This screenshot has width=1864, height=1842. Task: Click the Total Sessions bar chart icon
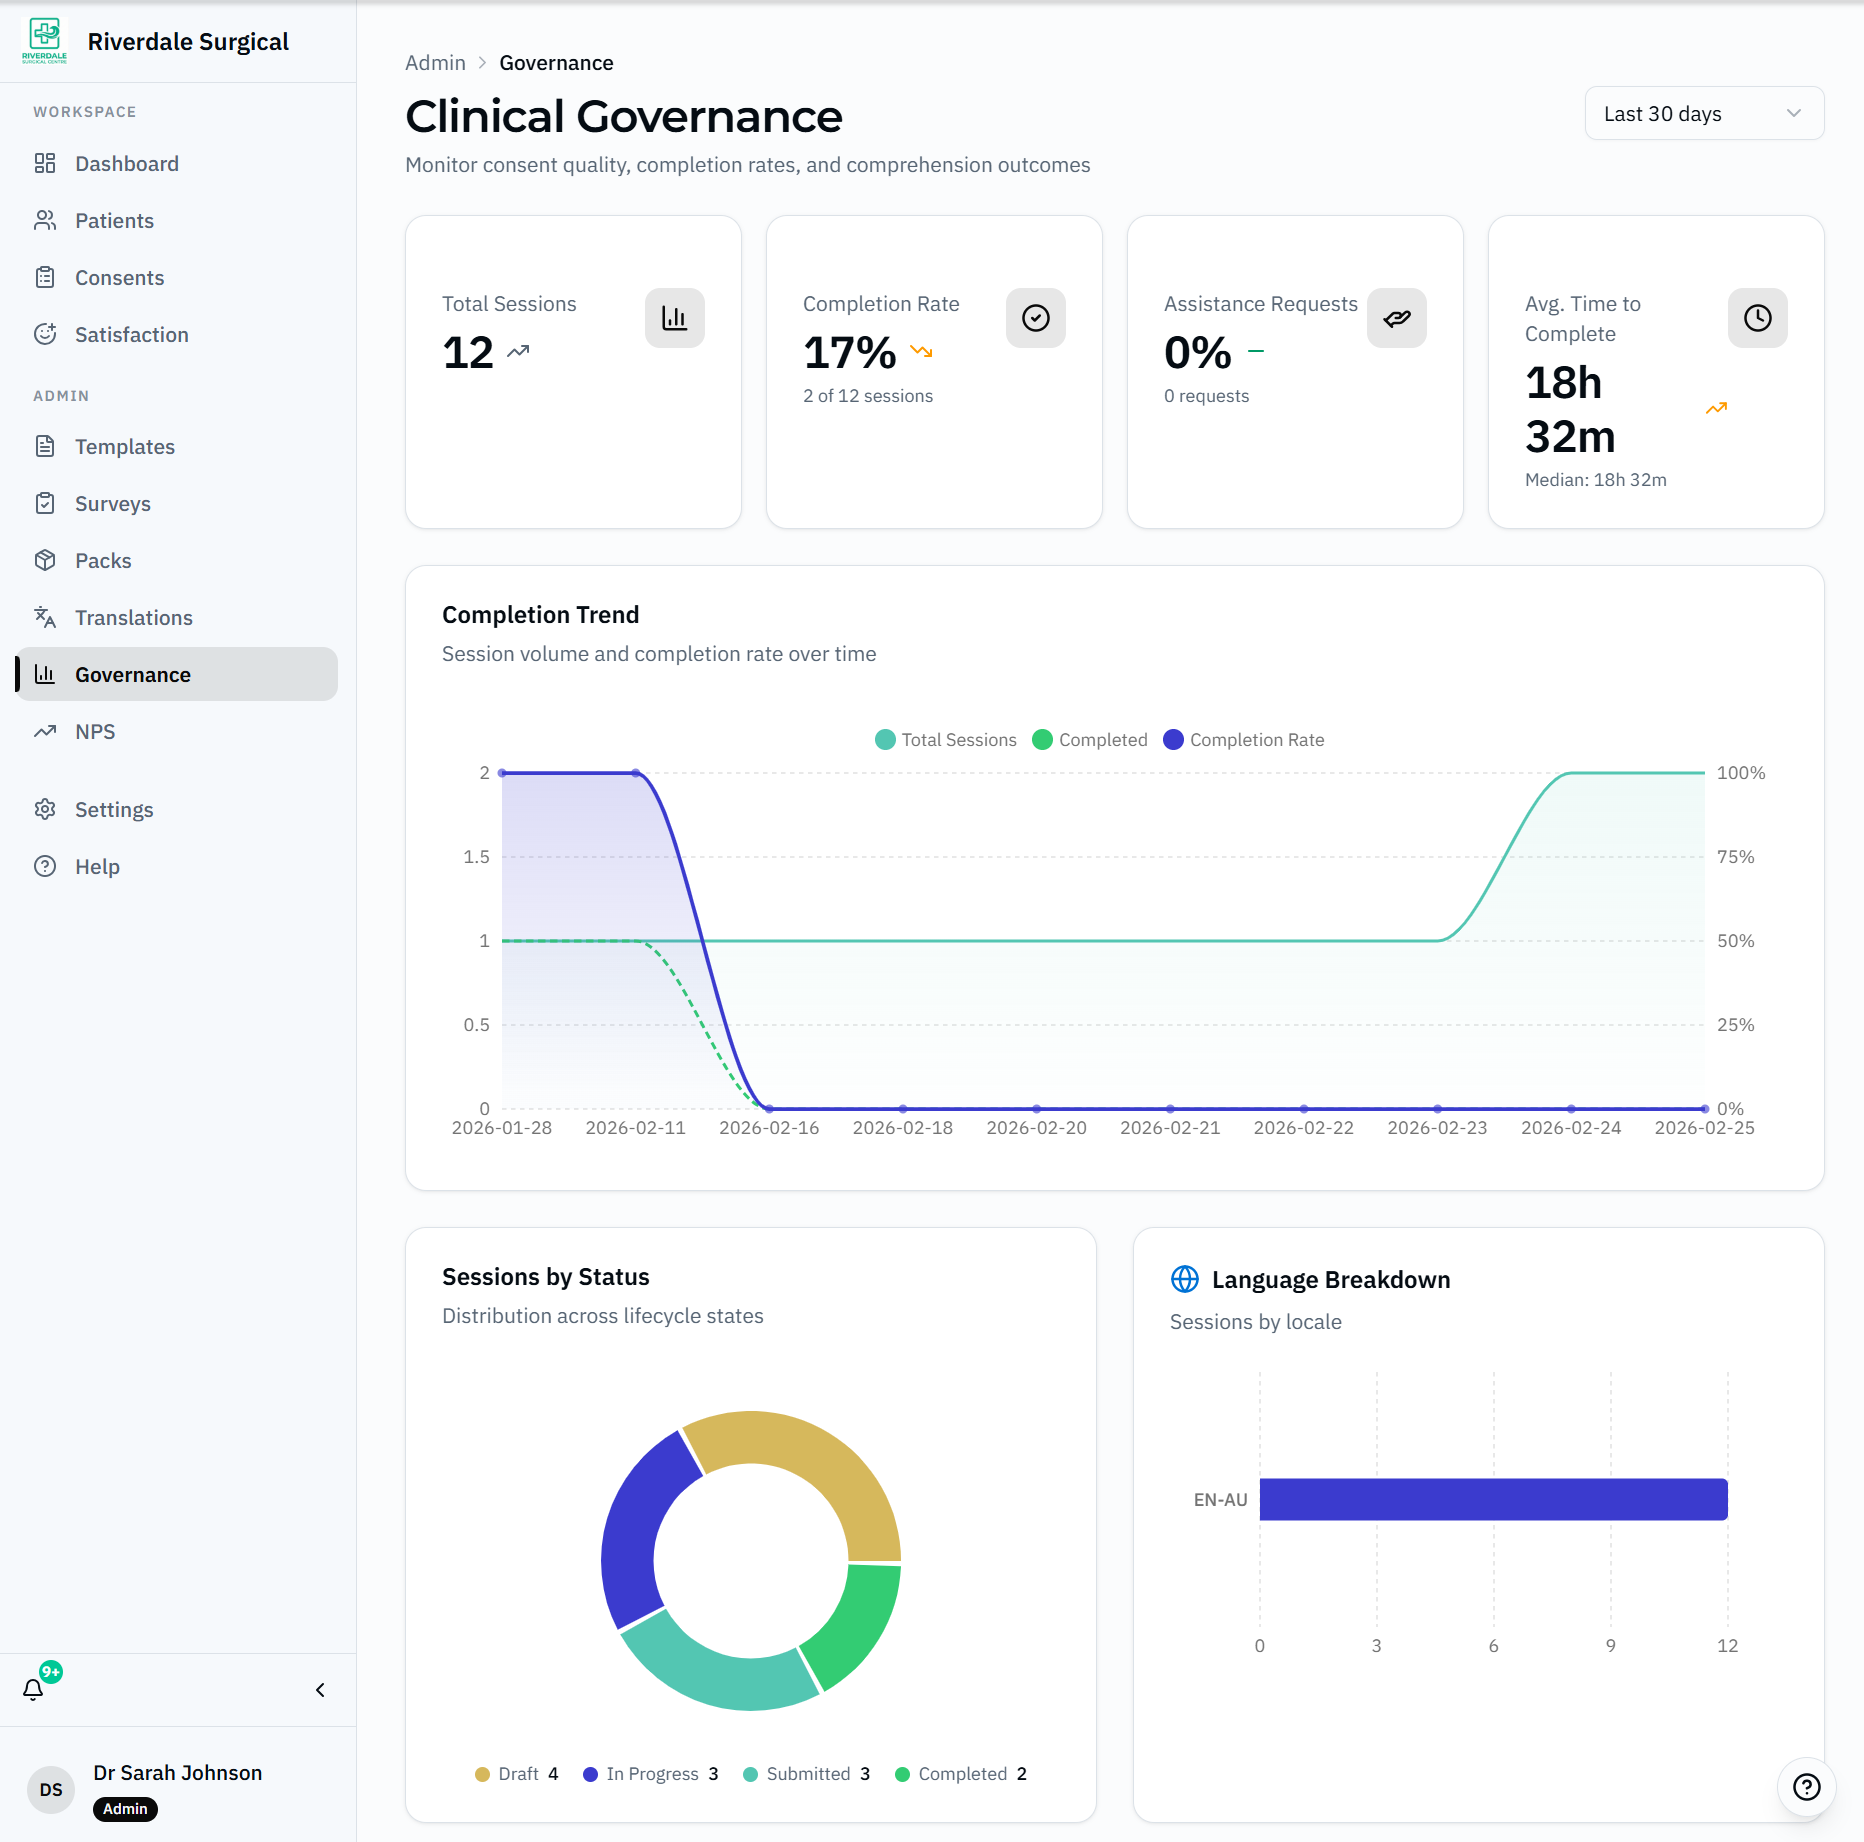pos(675,318)
